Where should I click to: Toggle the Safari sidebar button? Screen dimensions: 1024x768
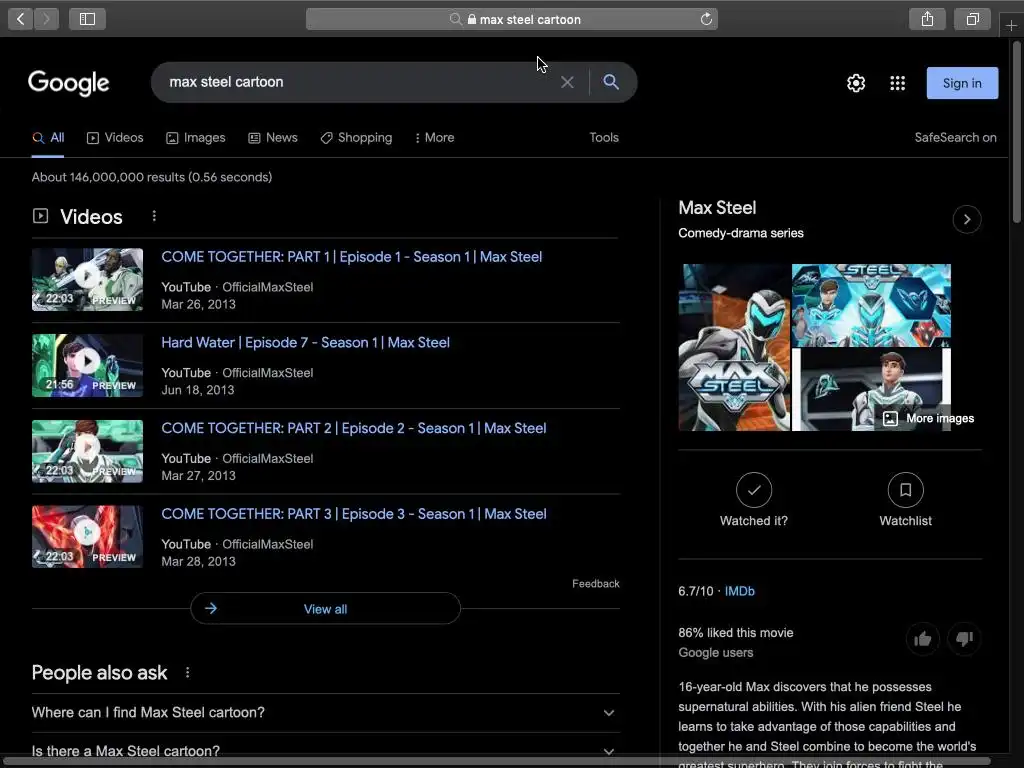pos(88,19)
